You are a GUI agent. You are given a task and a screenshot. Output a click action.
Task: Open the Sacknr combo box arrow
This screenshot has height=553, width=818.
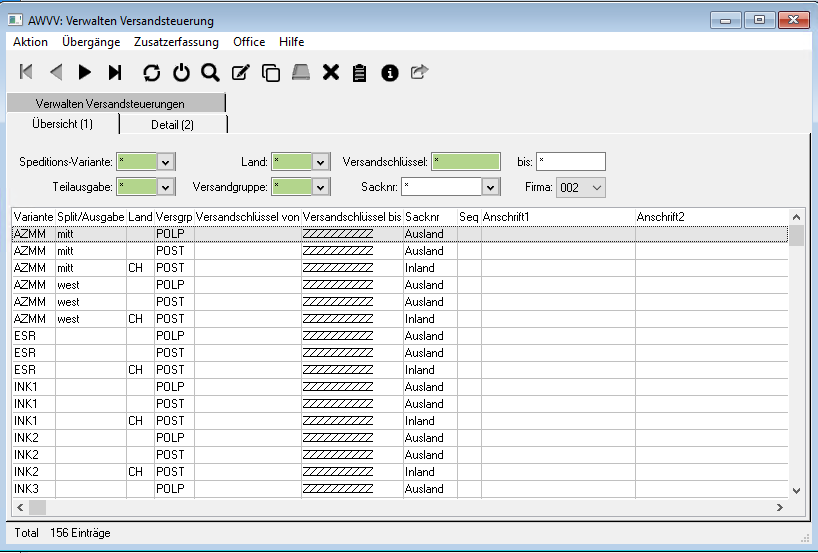pyautogui.click(x=490, y=187)
